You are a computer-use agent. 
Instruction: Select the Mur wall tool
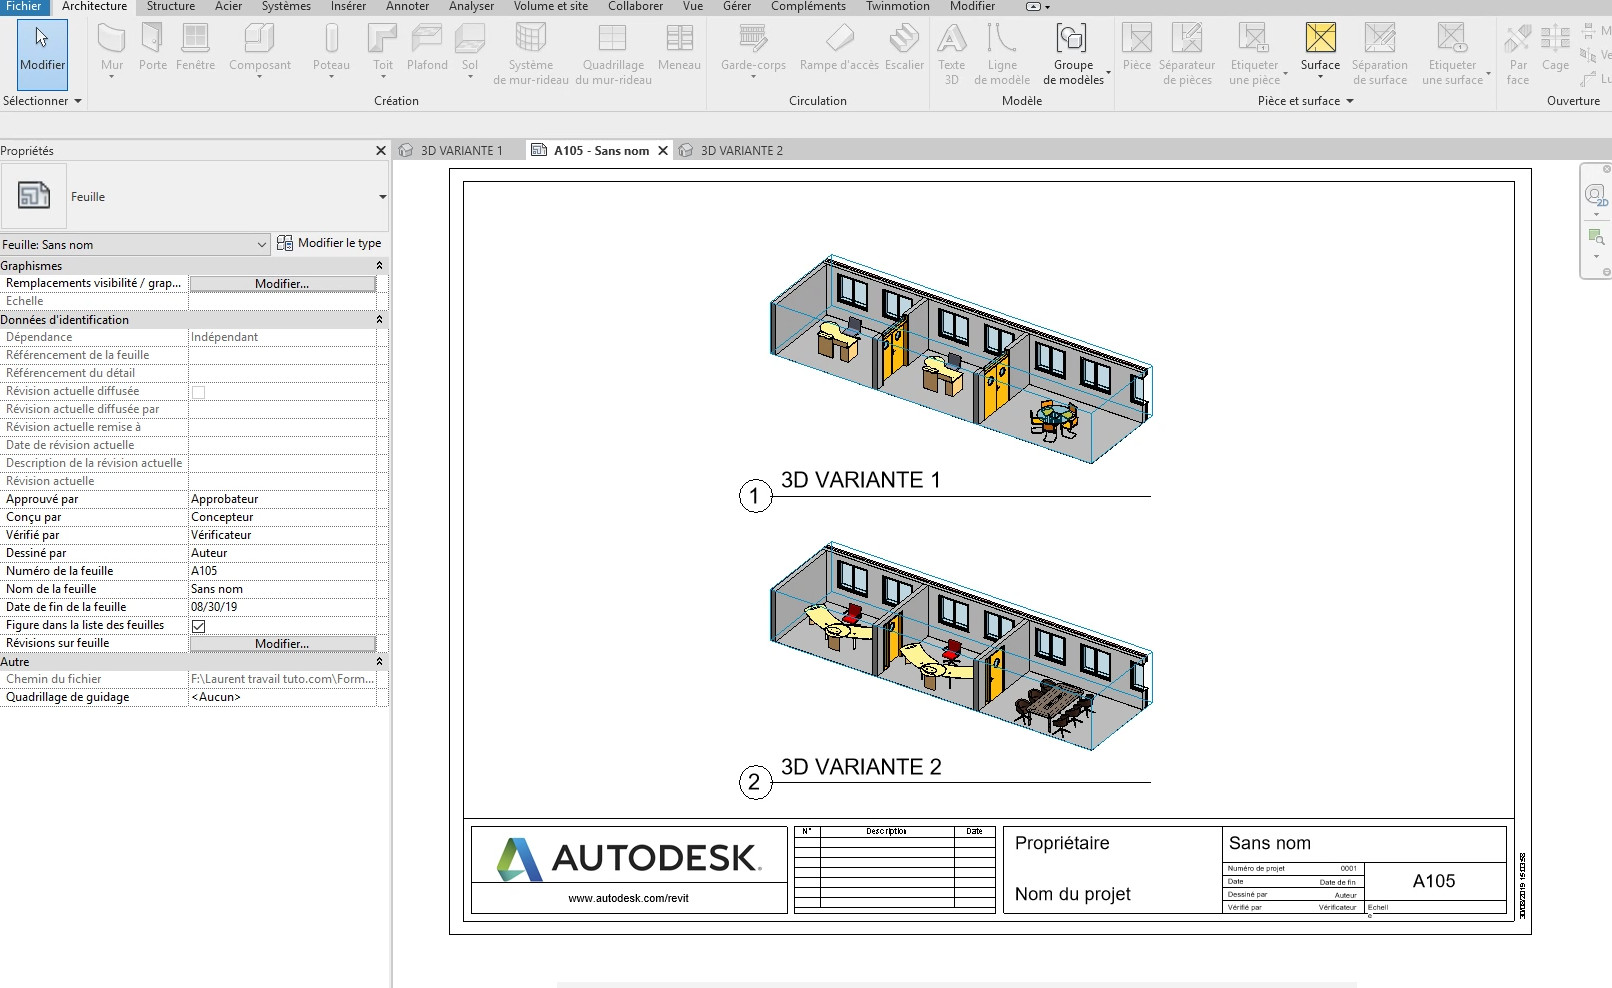tap(112, 48)
